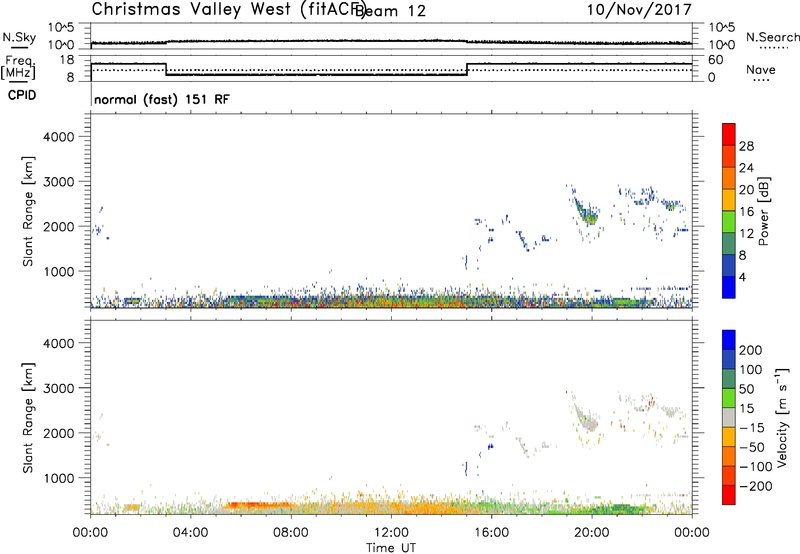Screen dimensions: 800x554
Task: Click the 'N.Search' legend label
Action: pyautogui.click(x=772, y=37)
